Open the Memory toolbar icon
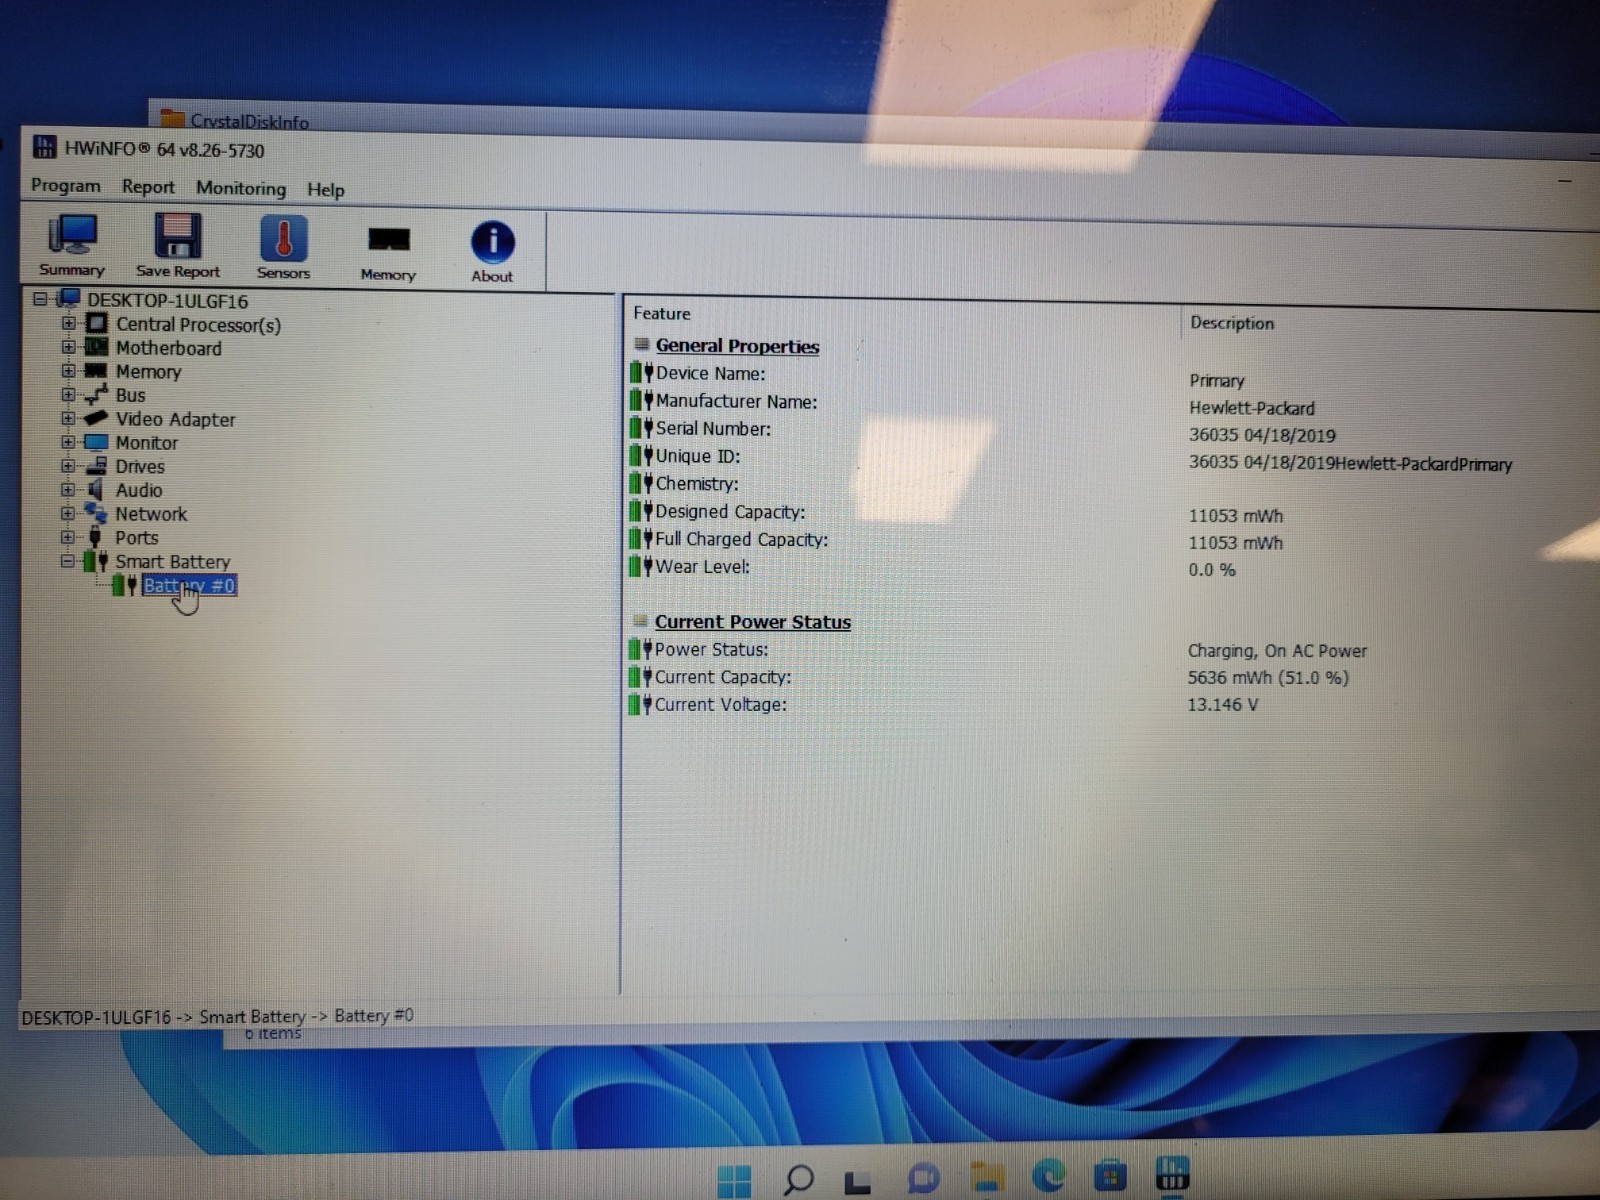Viewport: 1600px width, 1200px height. coord(388,251)
